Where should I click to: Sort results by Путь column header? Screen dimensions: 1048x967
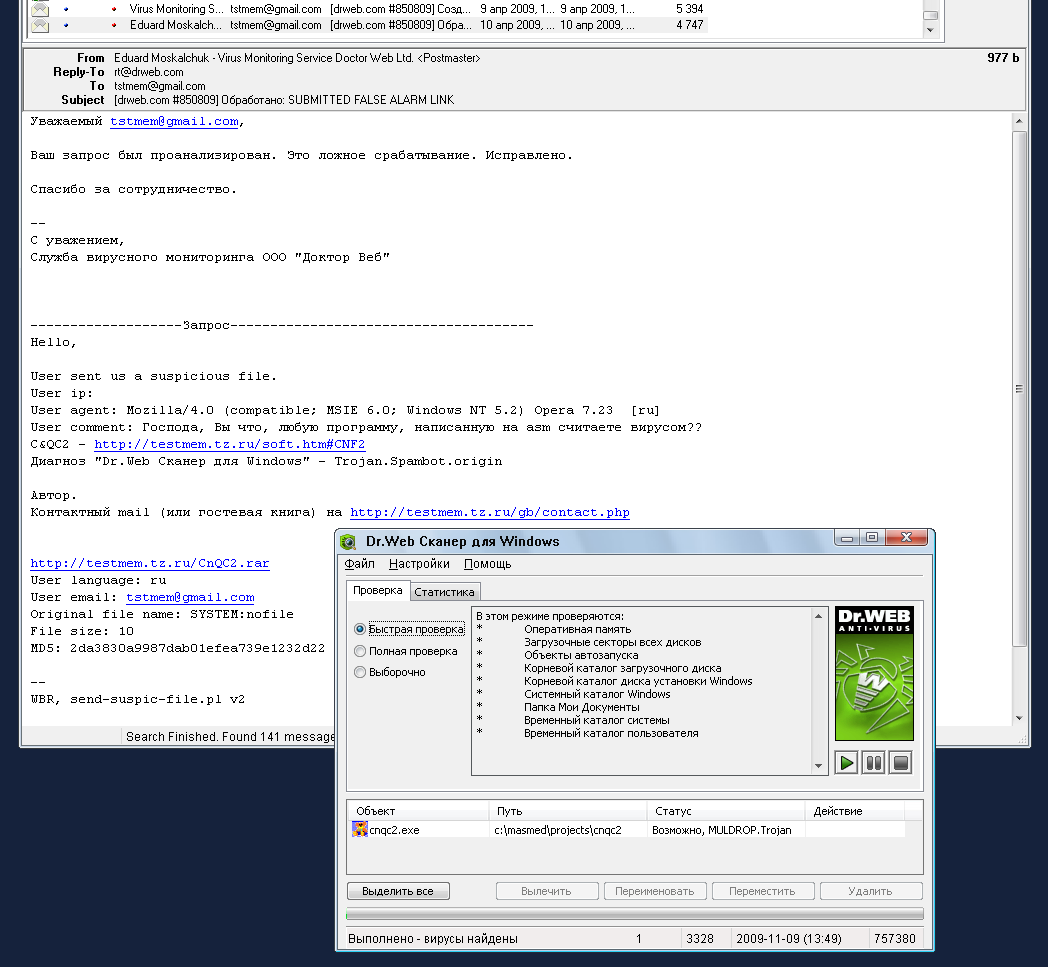(568, 811)
